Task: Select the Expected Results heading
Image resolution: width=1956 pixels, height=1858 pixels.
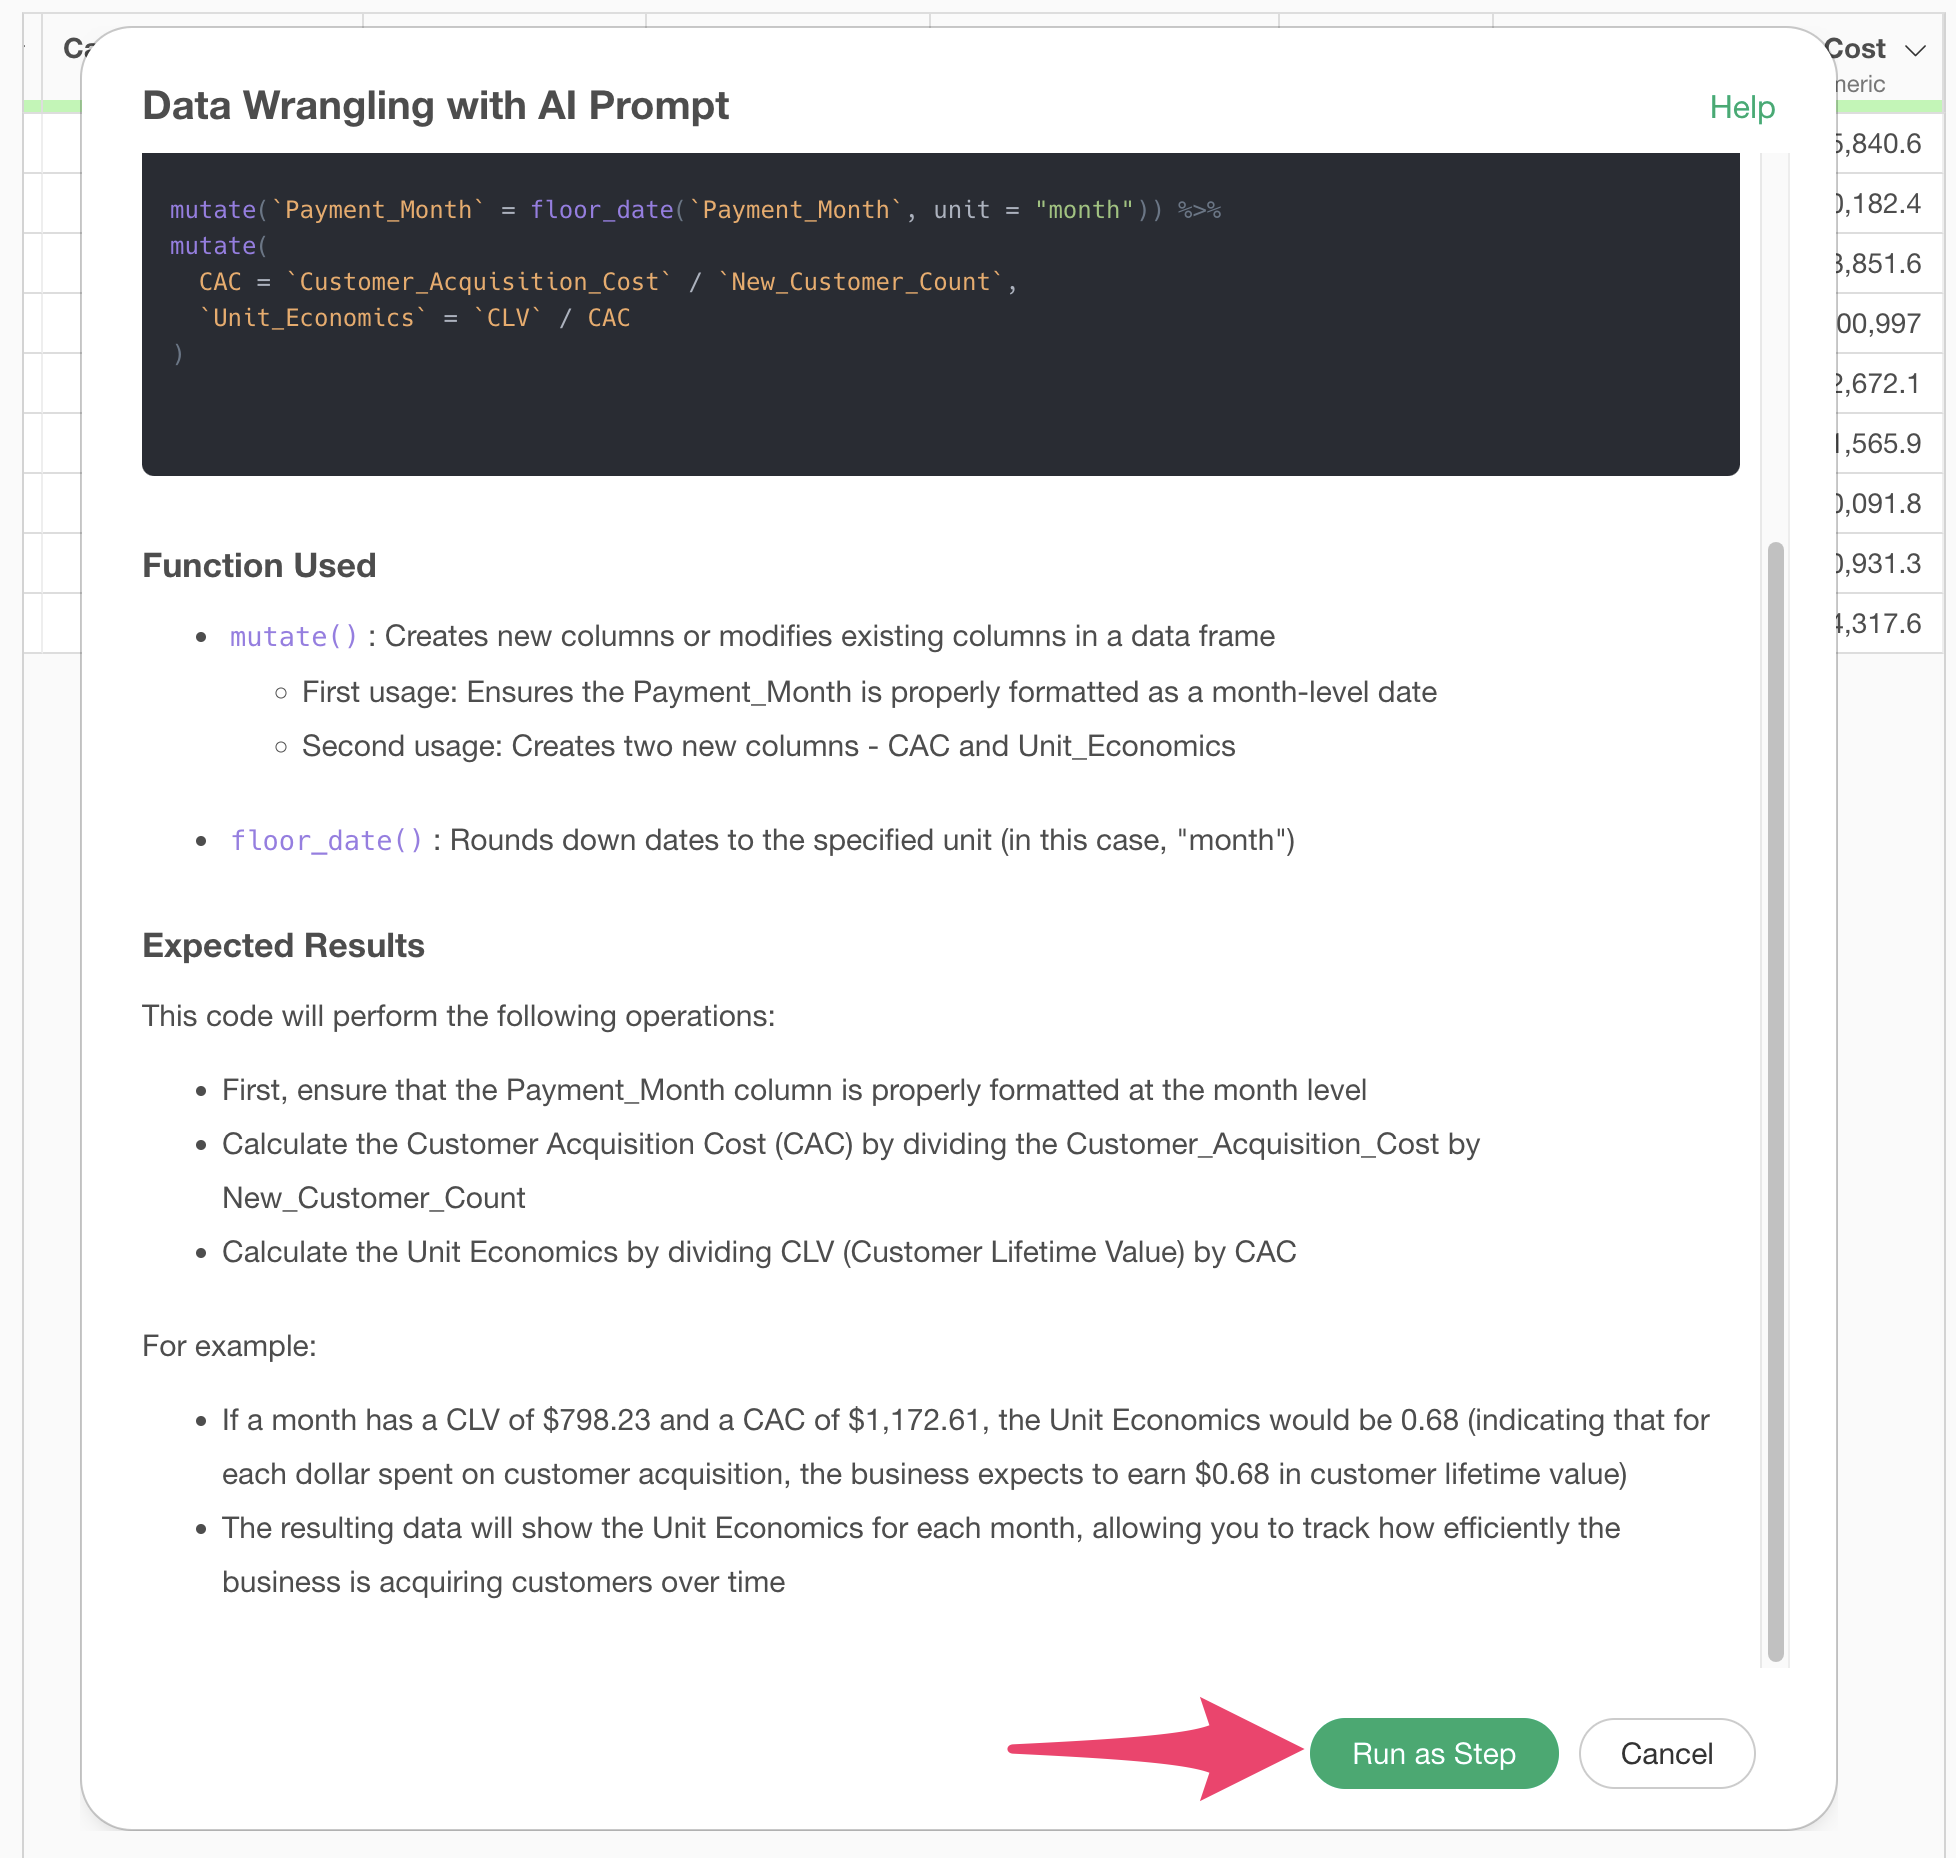Action: [x=283, y=945]
